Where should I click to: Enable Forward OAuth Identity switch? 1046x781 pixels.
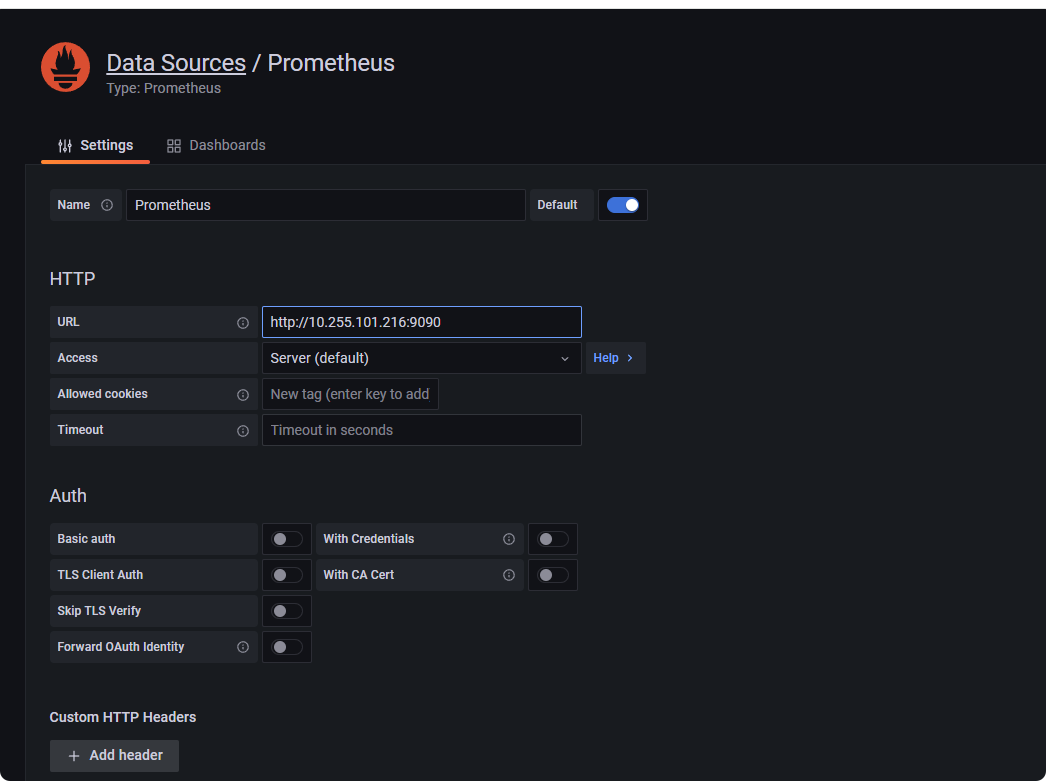coord(287,647)
